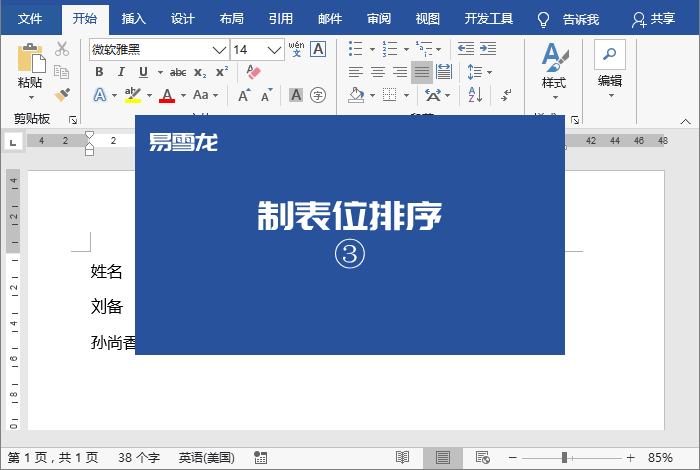The width and height of the screenshot is (700, 470).
Task: Click the tab stop selector
Action: (13, 142)
